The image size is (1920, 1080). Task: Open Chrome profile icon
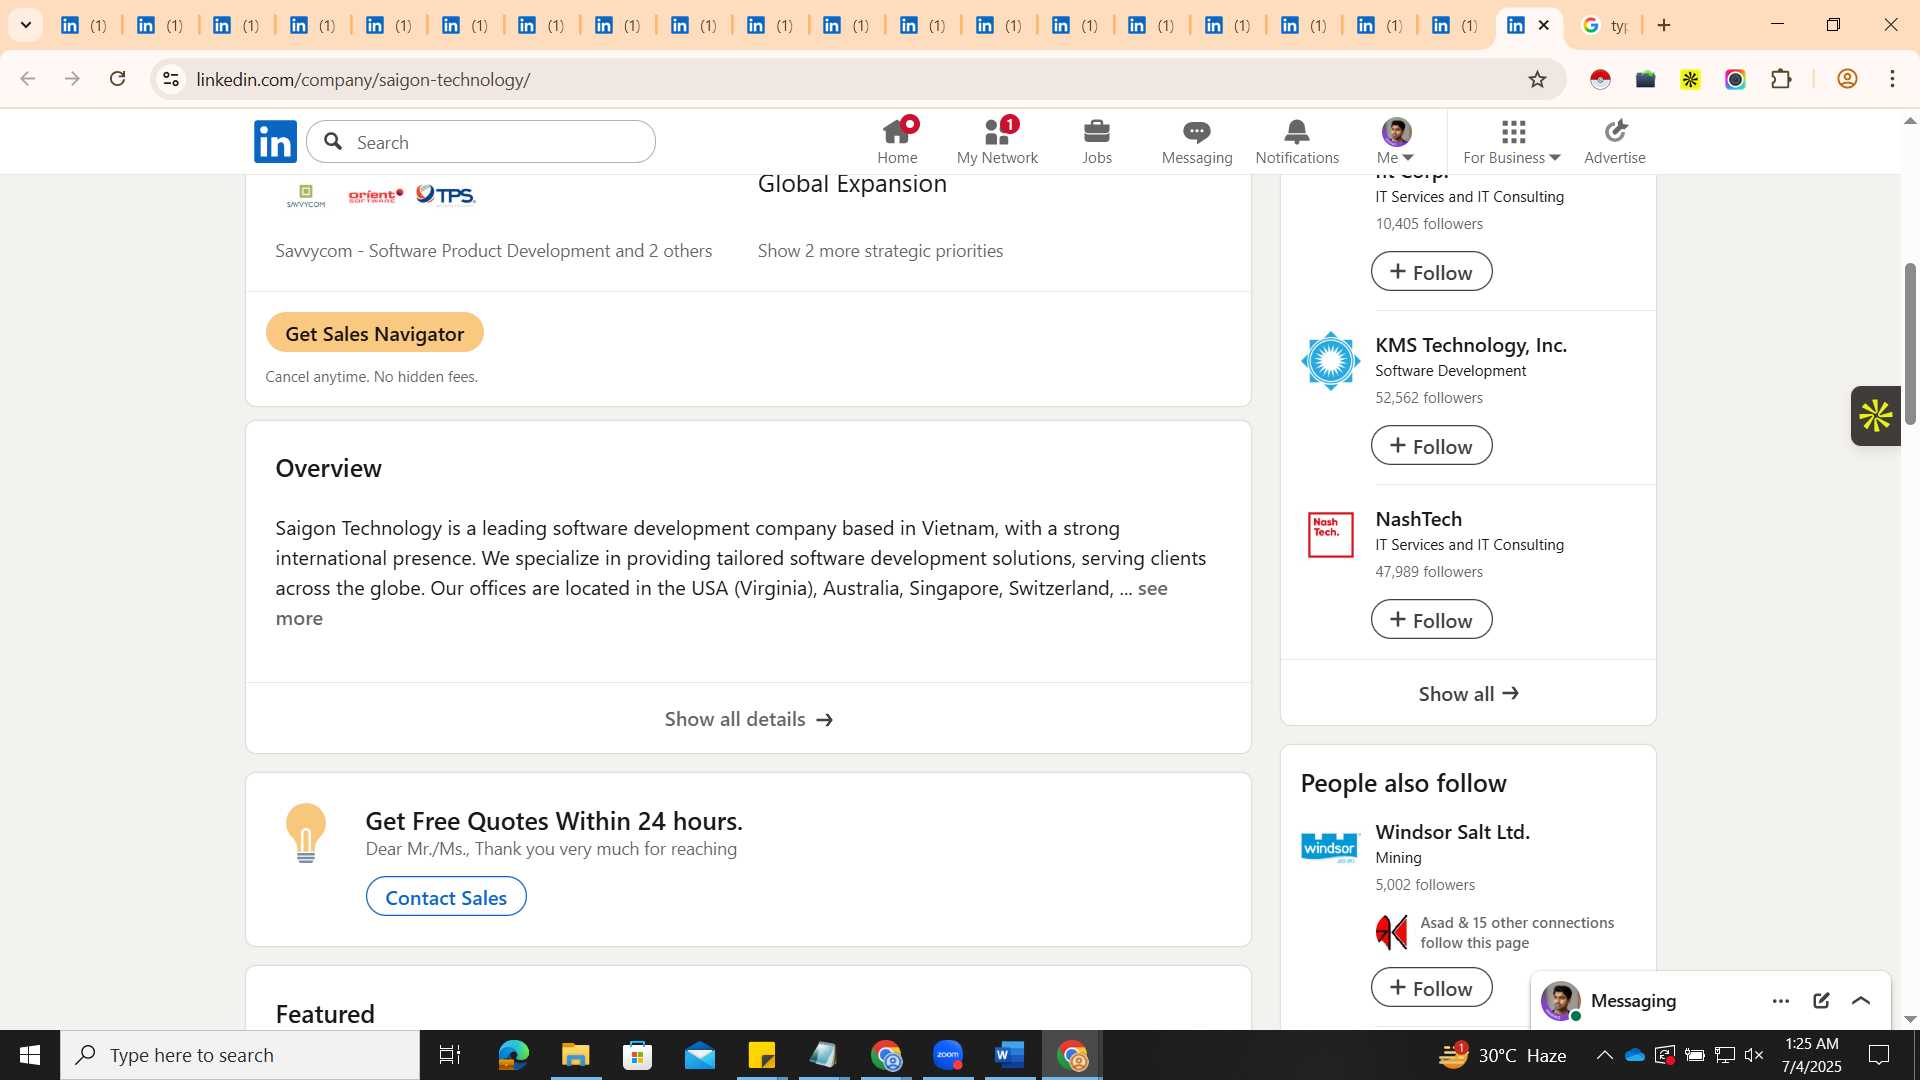[x=1847, y=79]
